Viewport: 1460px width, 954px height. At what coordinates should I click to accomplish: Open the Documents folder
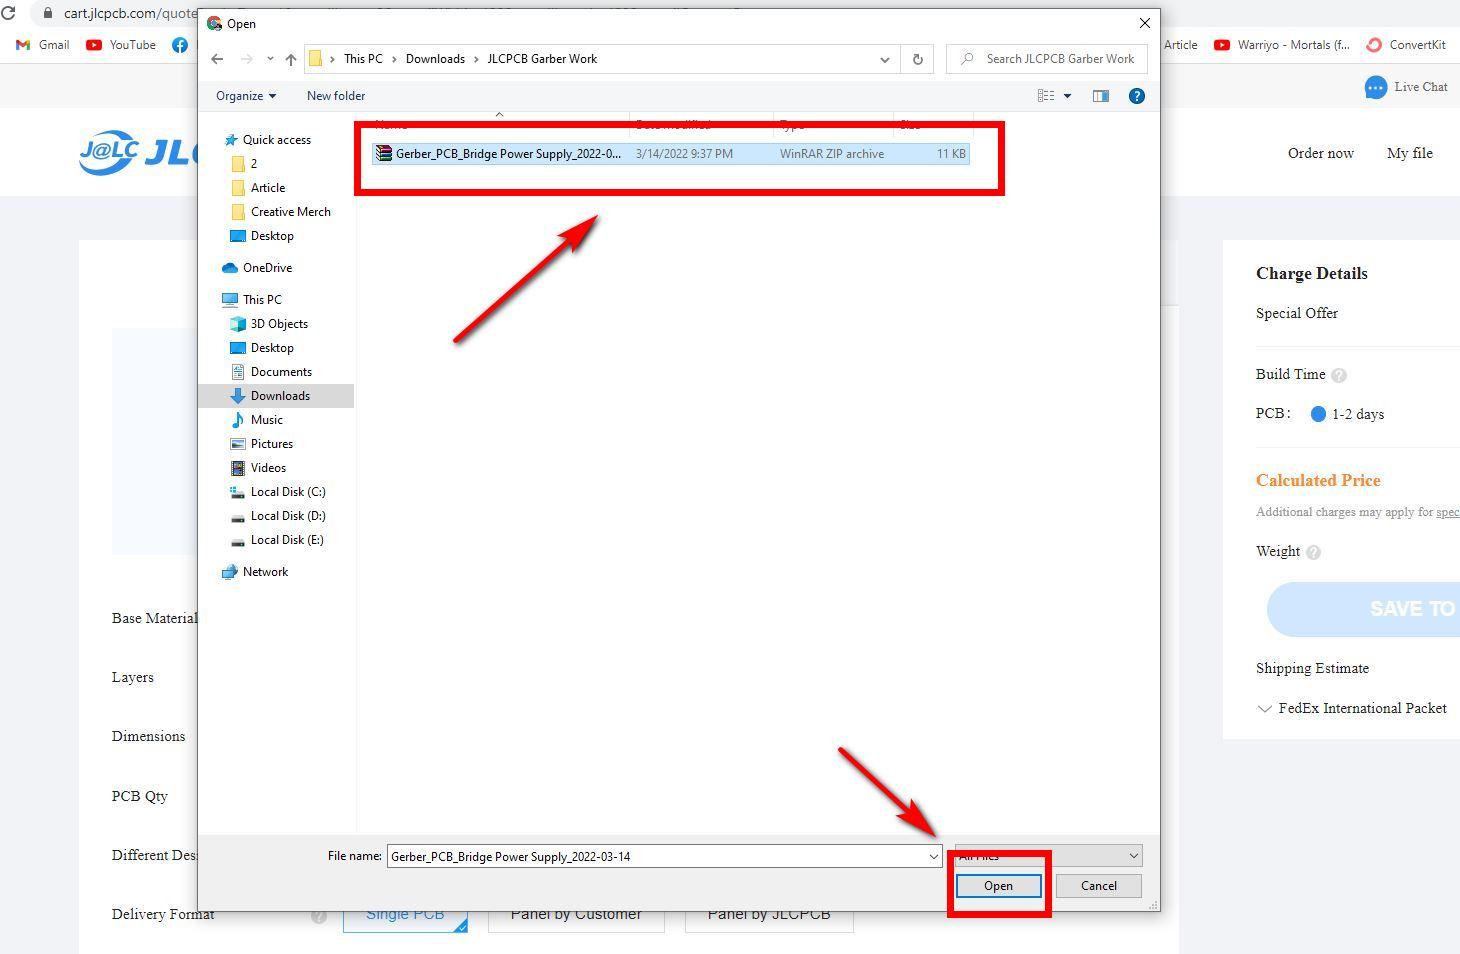pyautogui.click(x=271, y=372)
